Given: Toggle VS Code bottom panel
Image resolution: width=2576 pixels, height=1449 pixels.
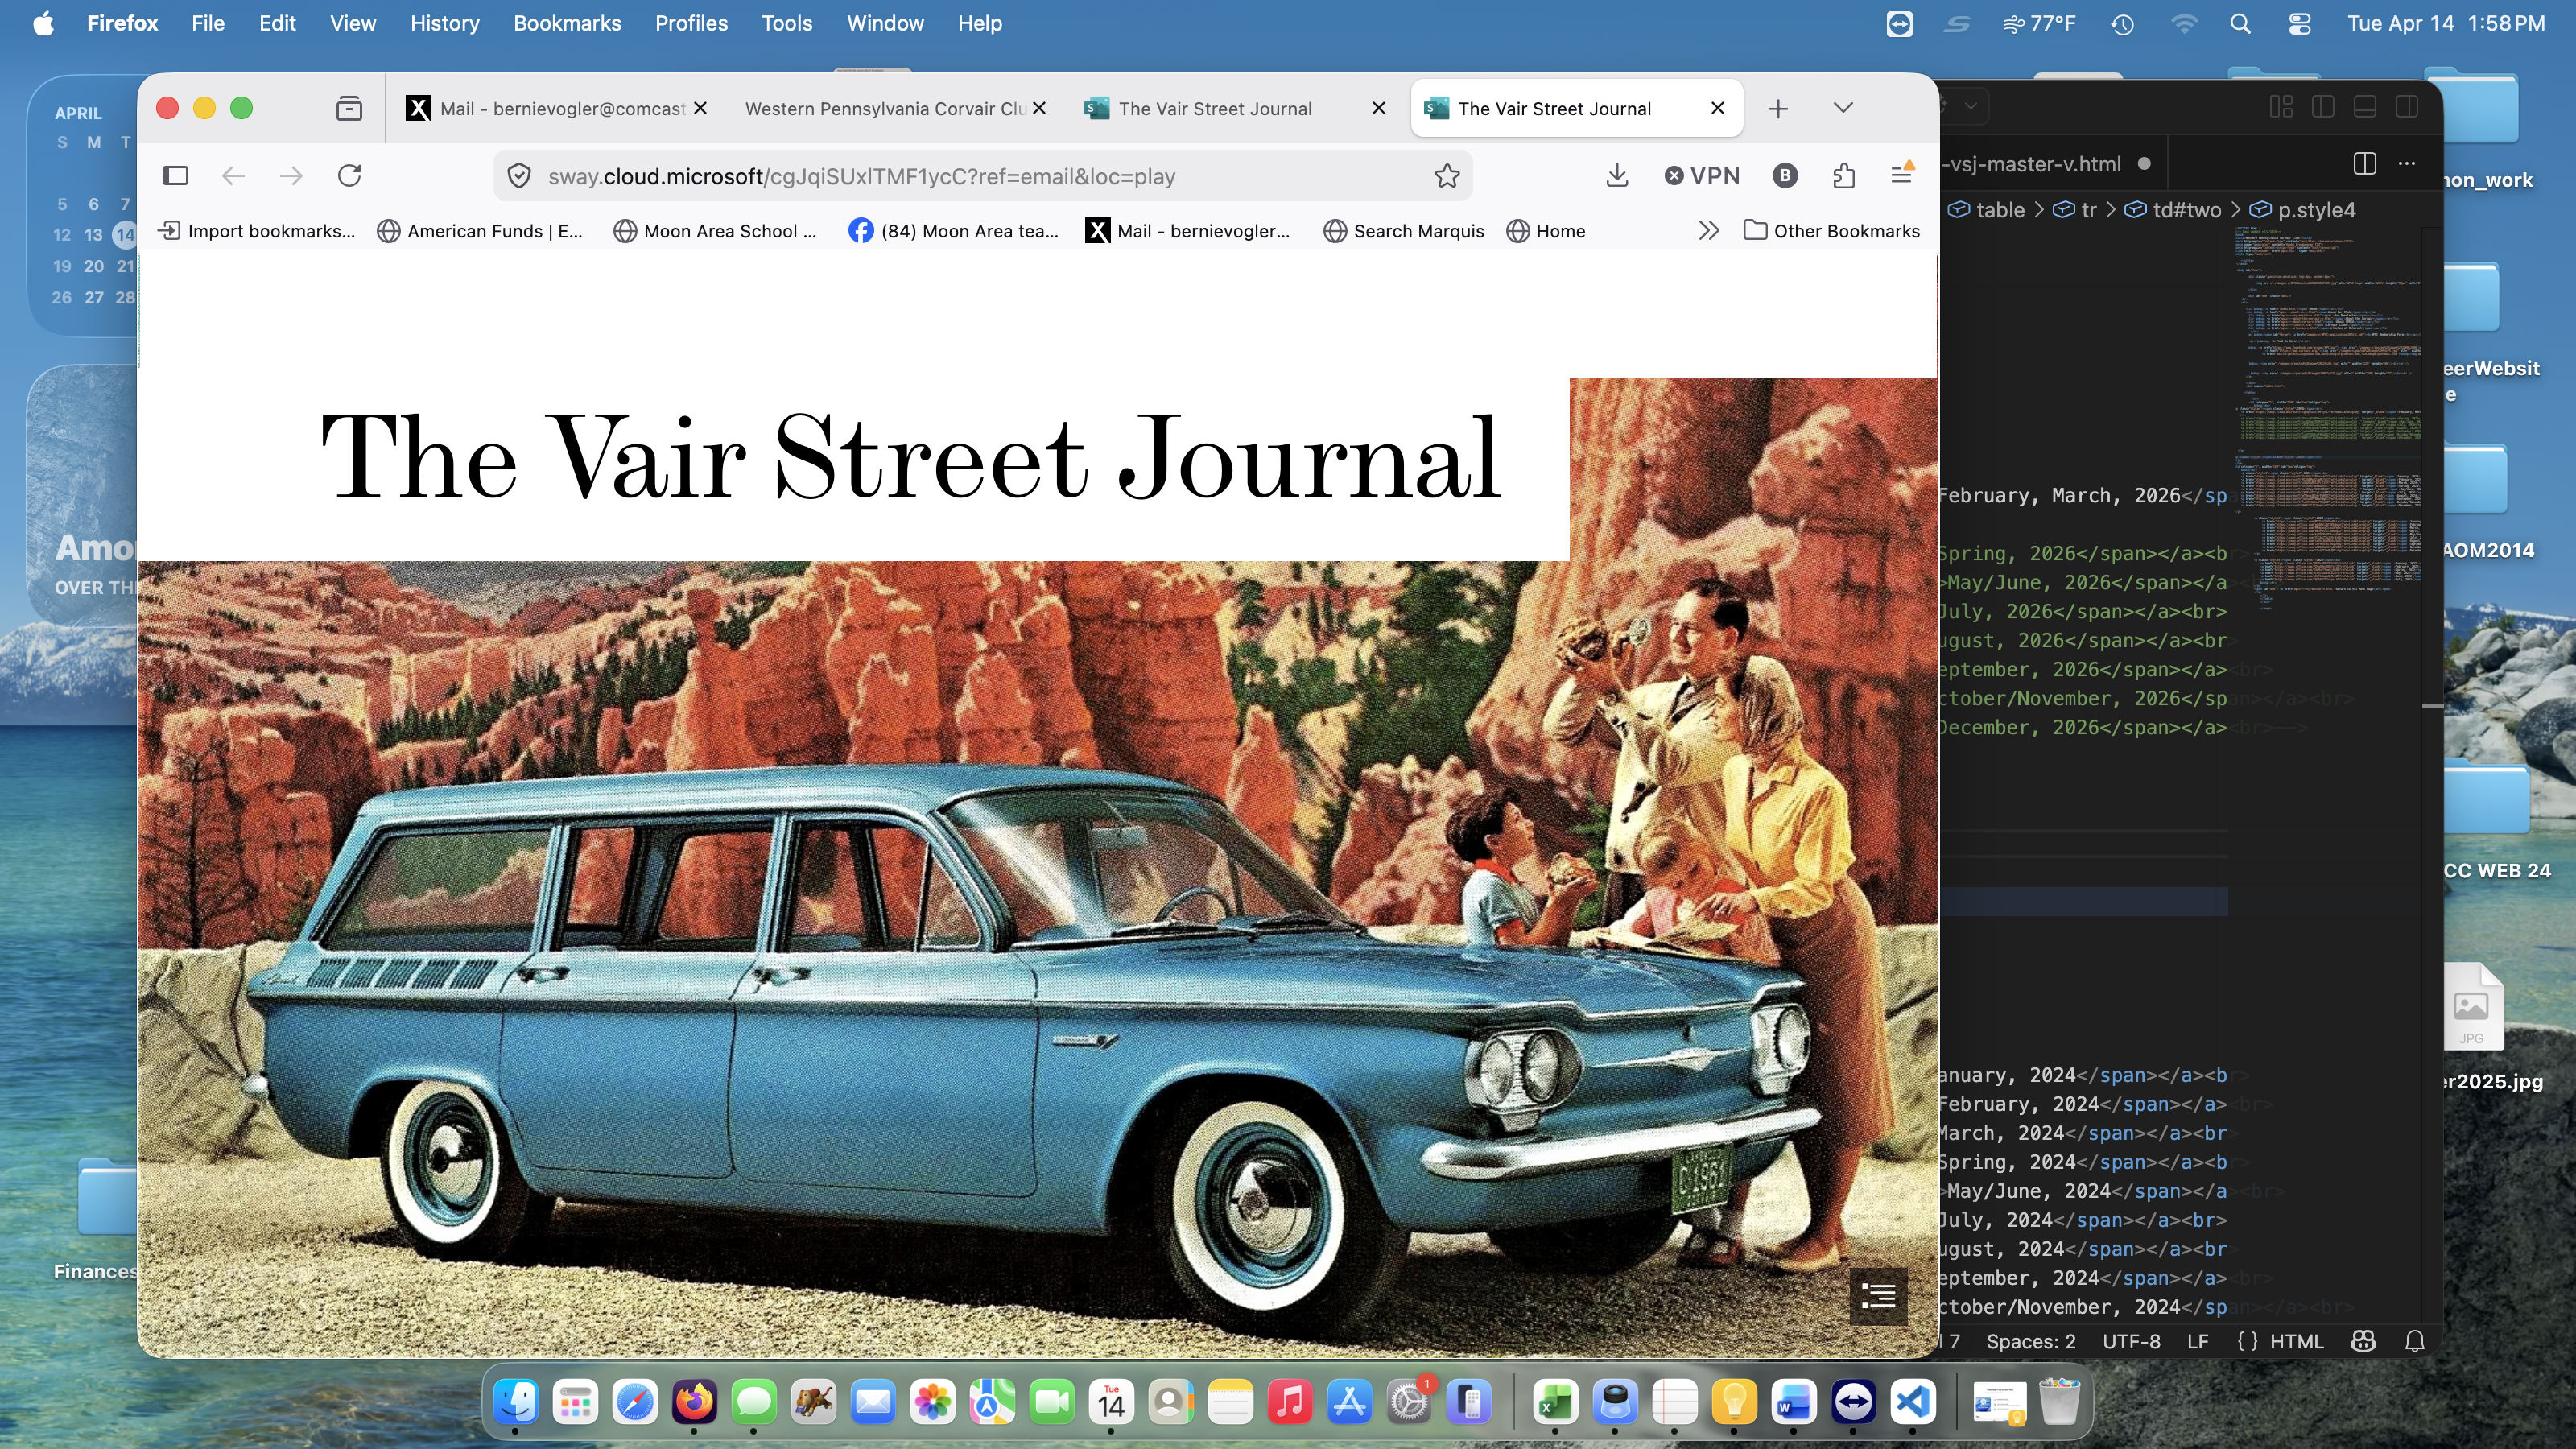Looking at the screenshot, I should click(x=2365, y=106).
